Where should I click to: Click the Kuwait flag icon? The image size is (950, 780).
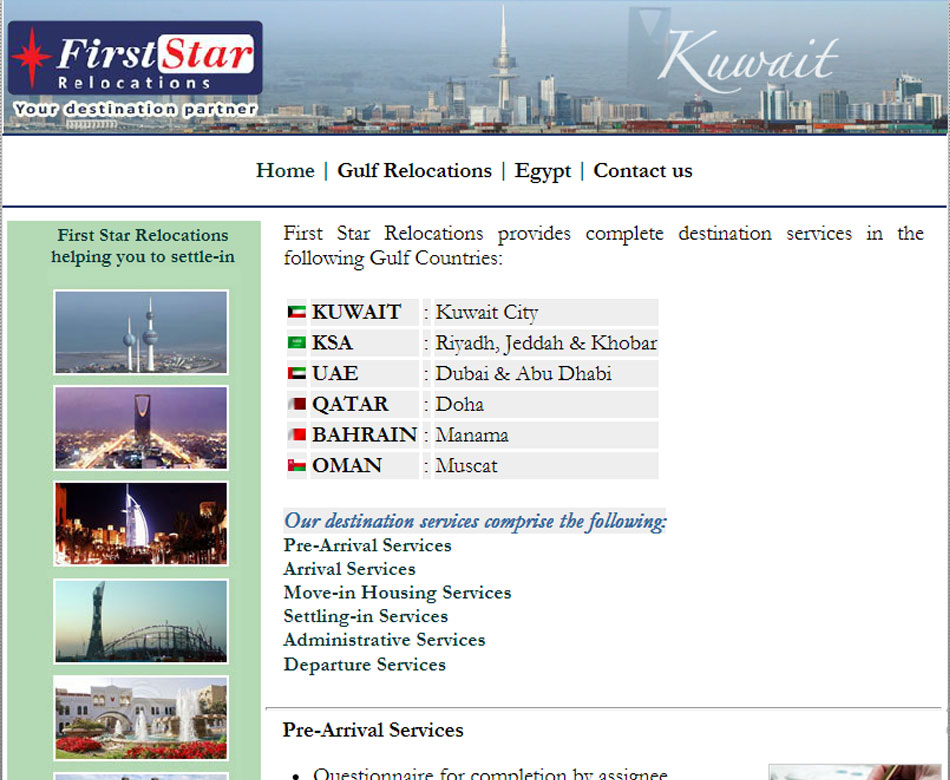[x=297, y=312]
